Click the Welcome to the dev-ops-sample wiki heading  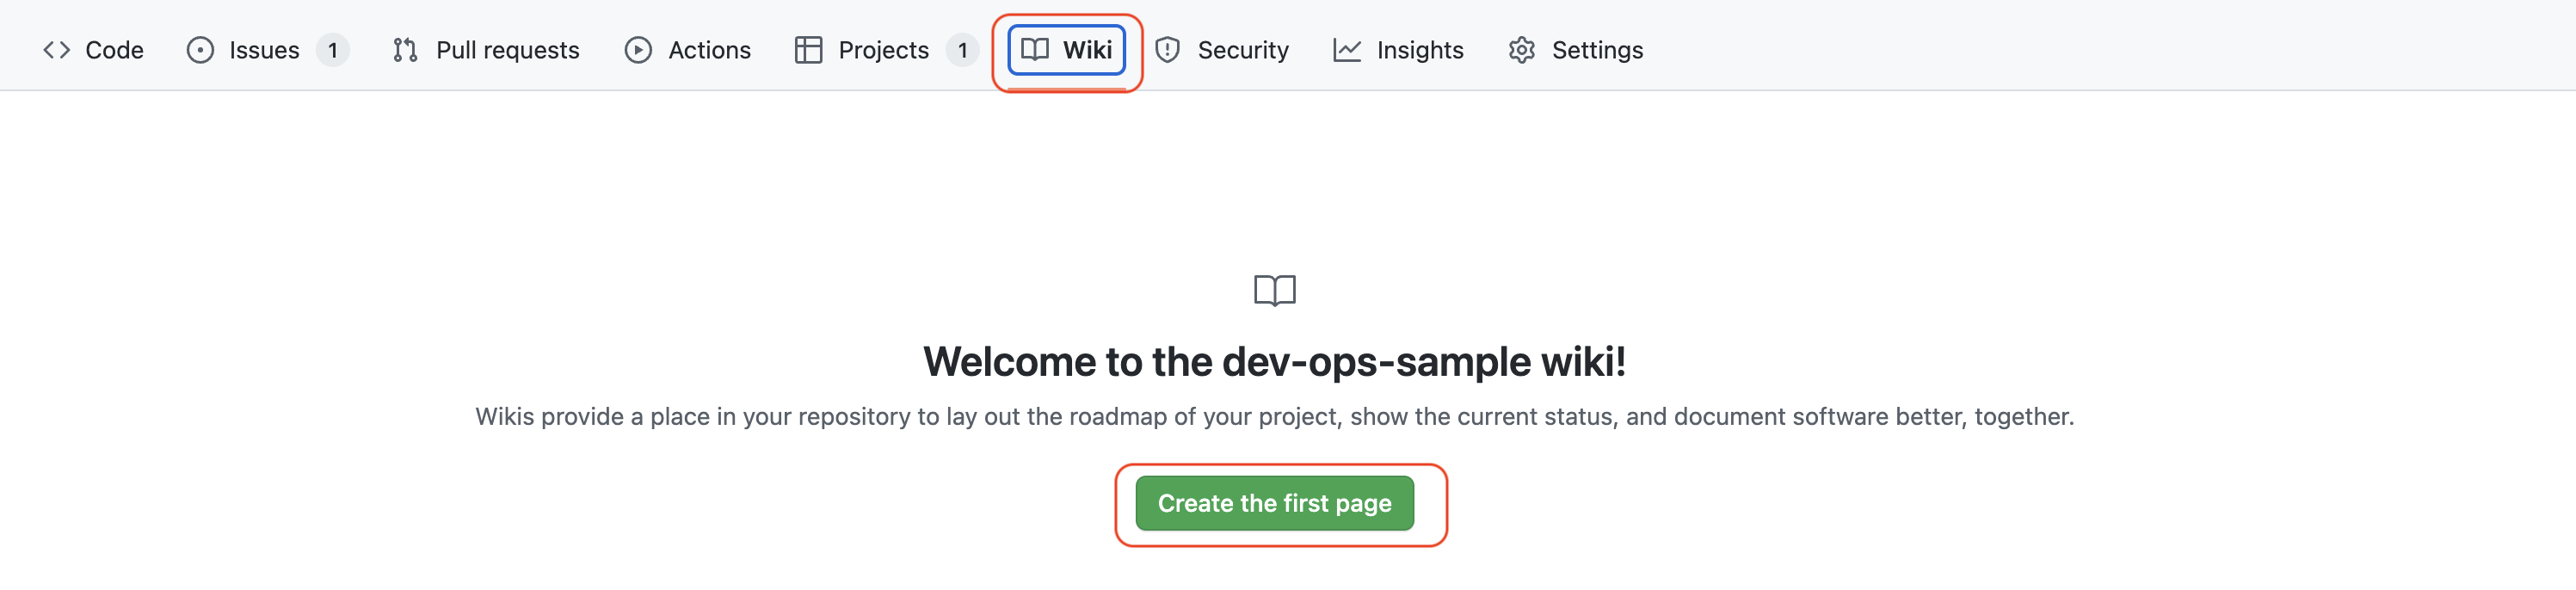[1274, 362]
